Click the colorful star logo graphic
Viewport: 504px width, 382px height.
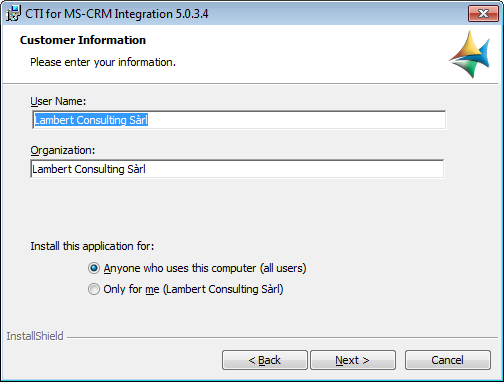(469, 54)
